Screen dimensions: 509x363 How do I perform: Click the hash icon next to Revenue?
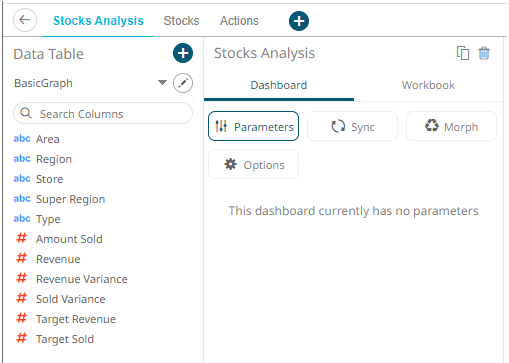coord(22,258)
